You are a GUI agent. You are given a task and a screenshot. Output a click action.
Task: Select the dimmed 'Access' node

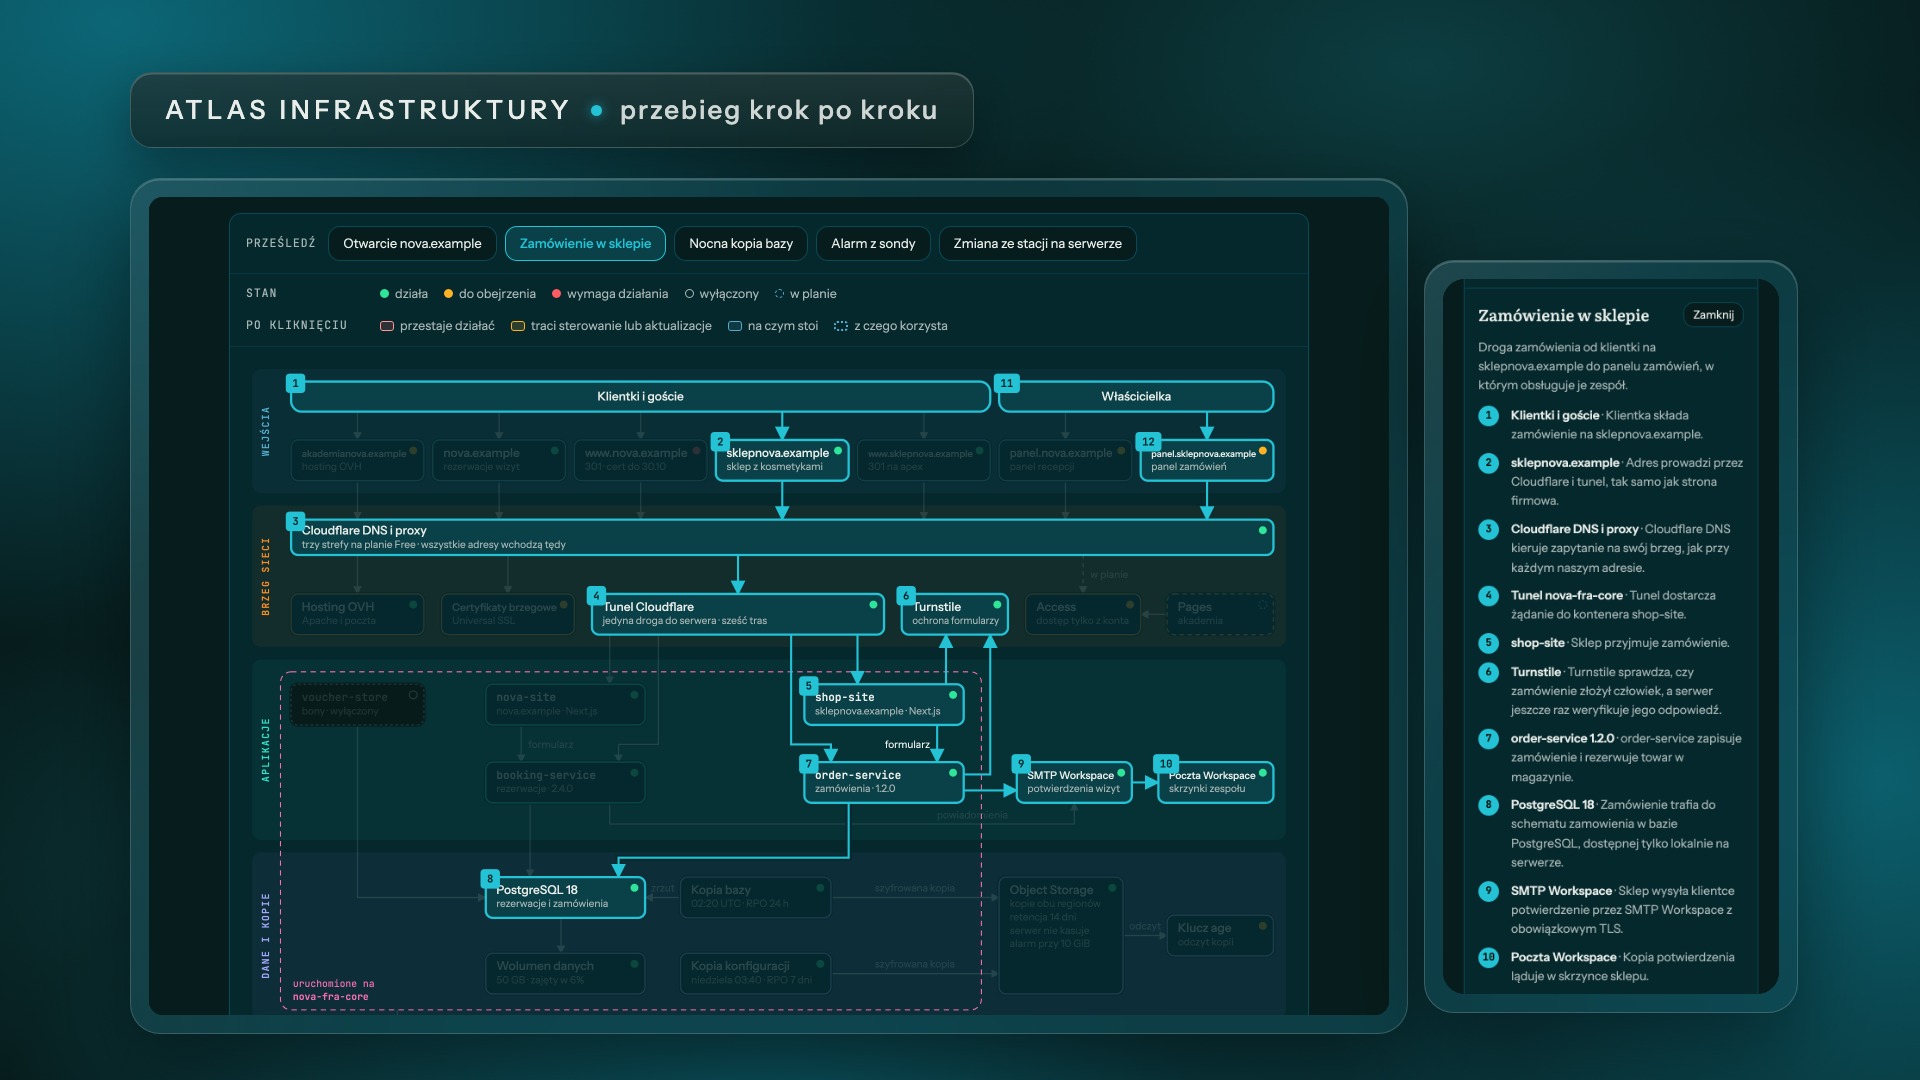point(1083,614)
